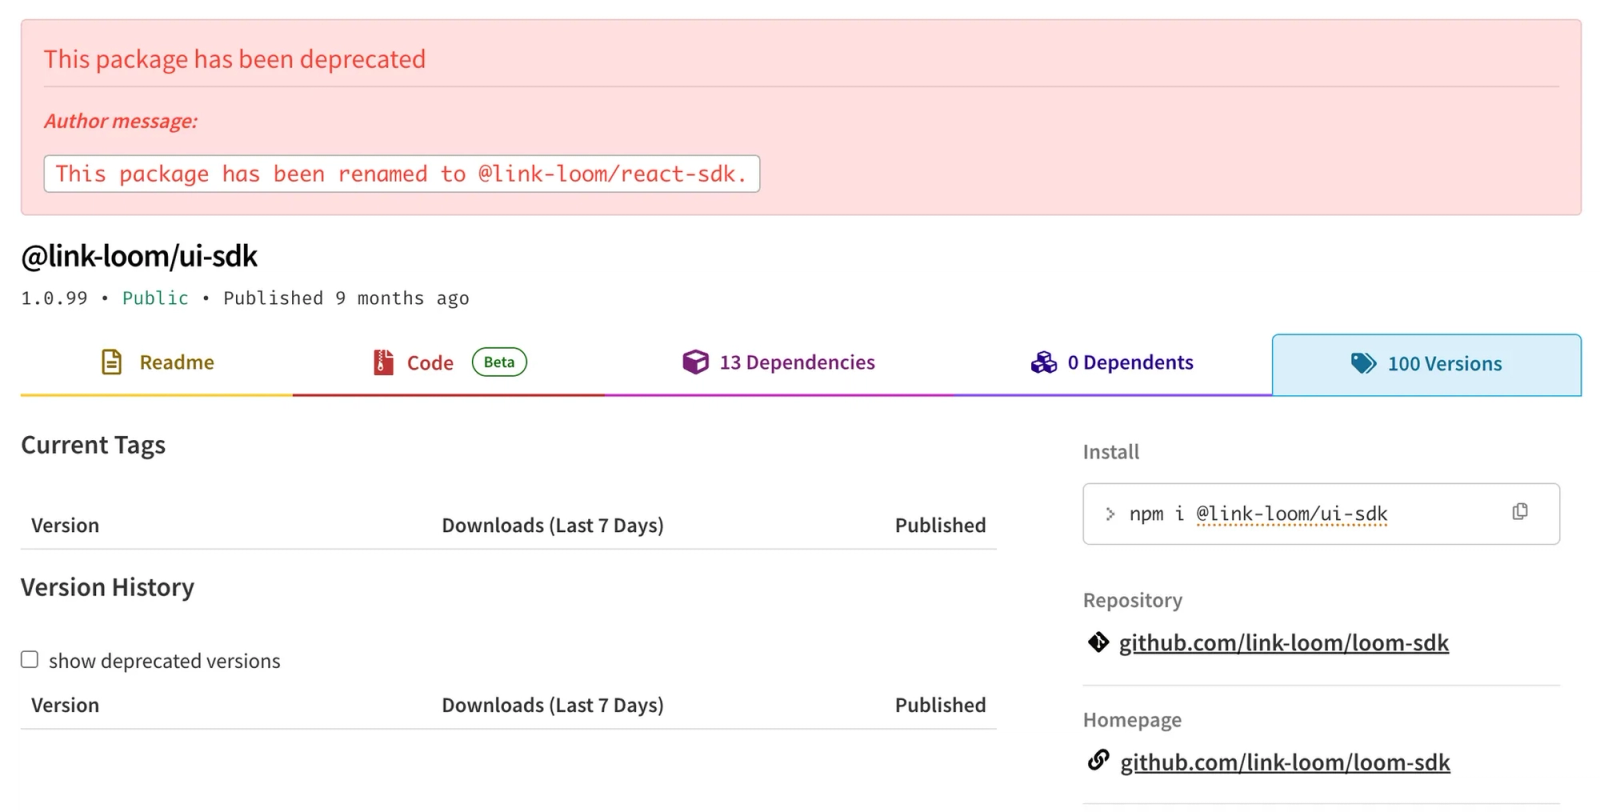Select the 100 Versions tab

1427,364
